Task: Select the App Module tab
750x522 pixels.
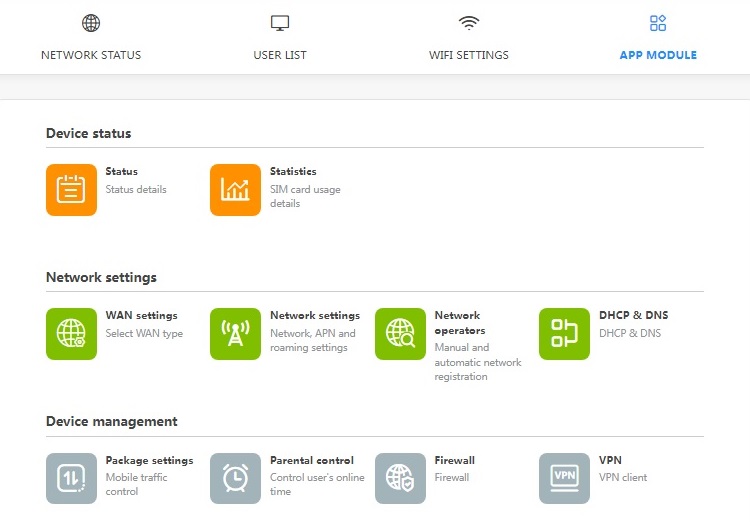Action: (x=658, y=37)
